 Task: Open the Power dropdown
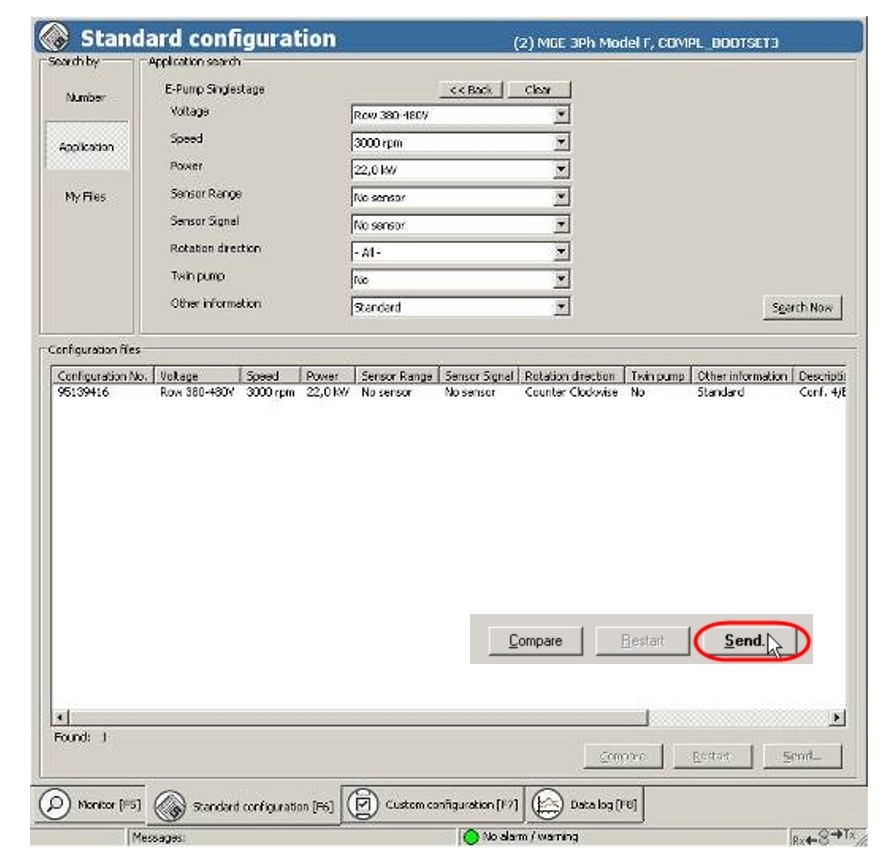coord(561,170)
